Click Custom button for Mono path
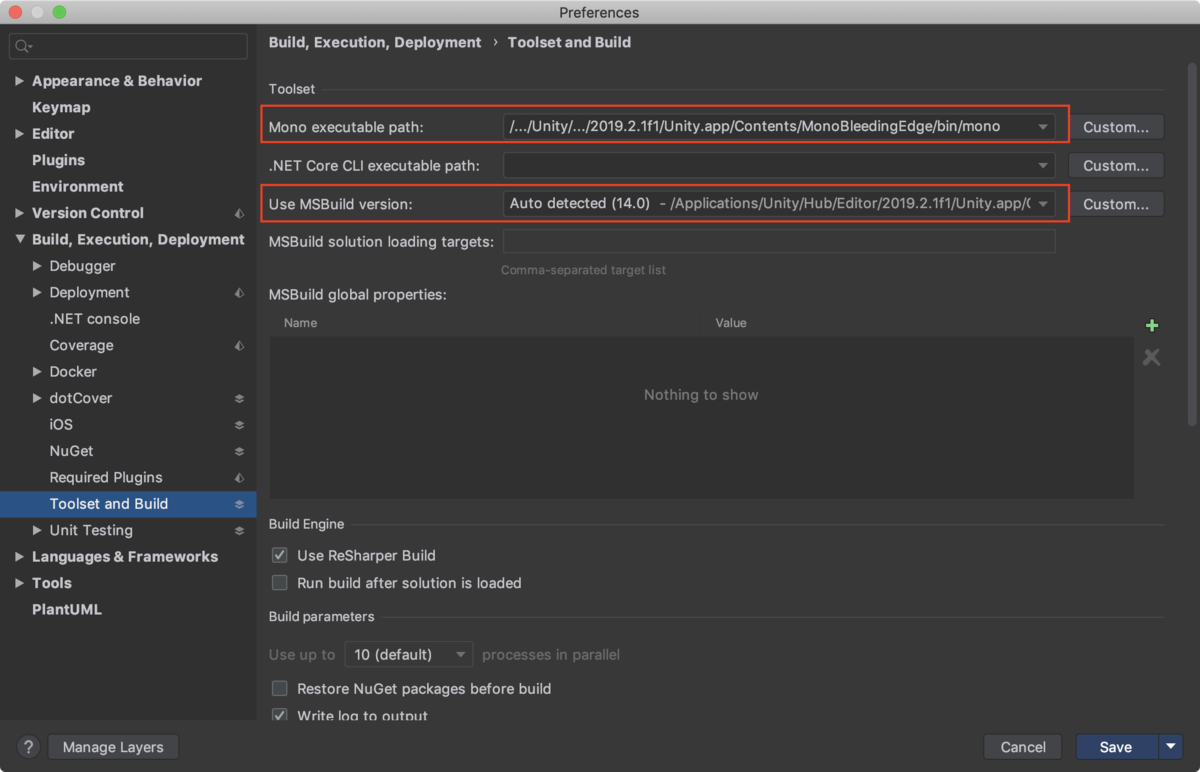Viewport: 1200px width, 772px height. pyautogui.click(x=1116, y=127)
